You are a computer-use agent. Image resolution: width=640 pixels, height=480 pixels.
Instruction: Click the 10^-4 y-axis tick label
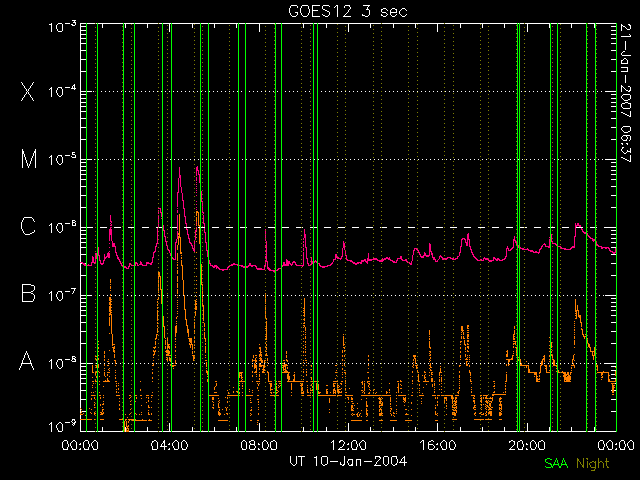click(x=62, y=91)
